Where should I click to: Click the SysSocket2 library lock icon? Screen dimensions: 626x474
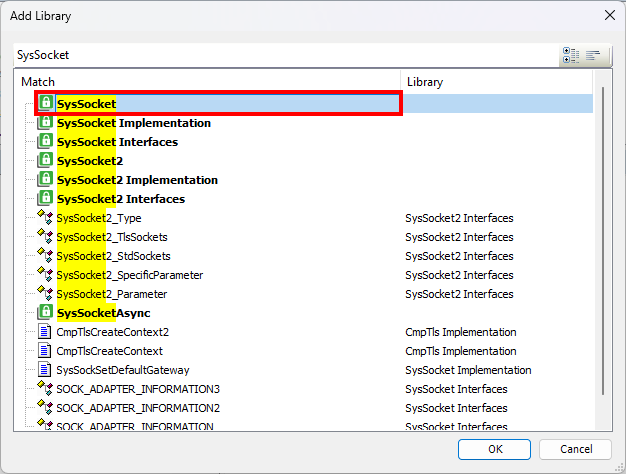[45, 160]
